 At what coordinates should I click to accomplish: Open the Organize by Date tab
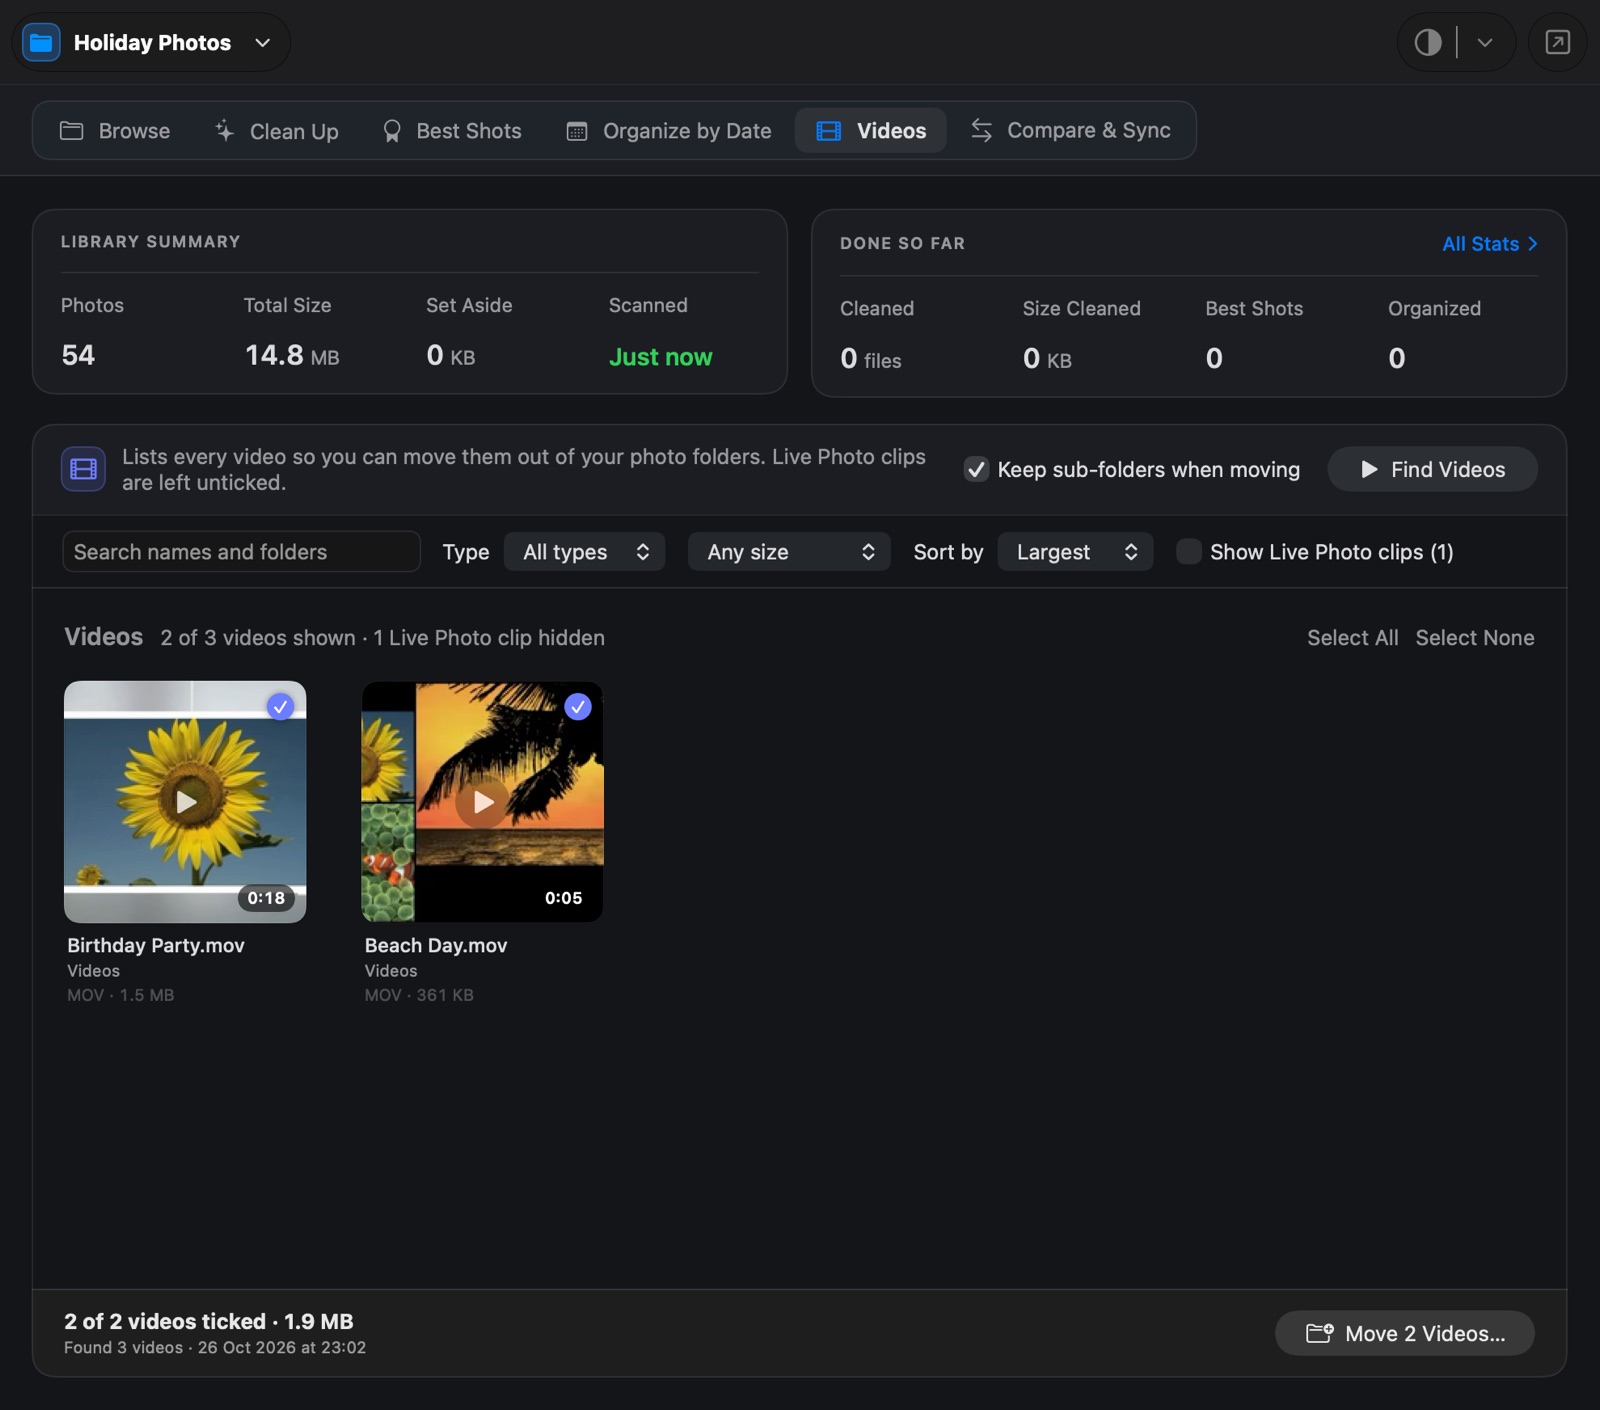click(x=669, y=131)
